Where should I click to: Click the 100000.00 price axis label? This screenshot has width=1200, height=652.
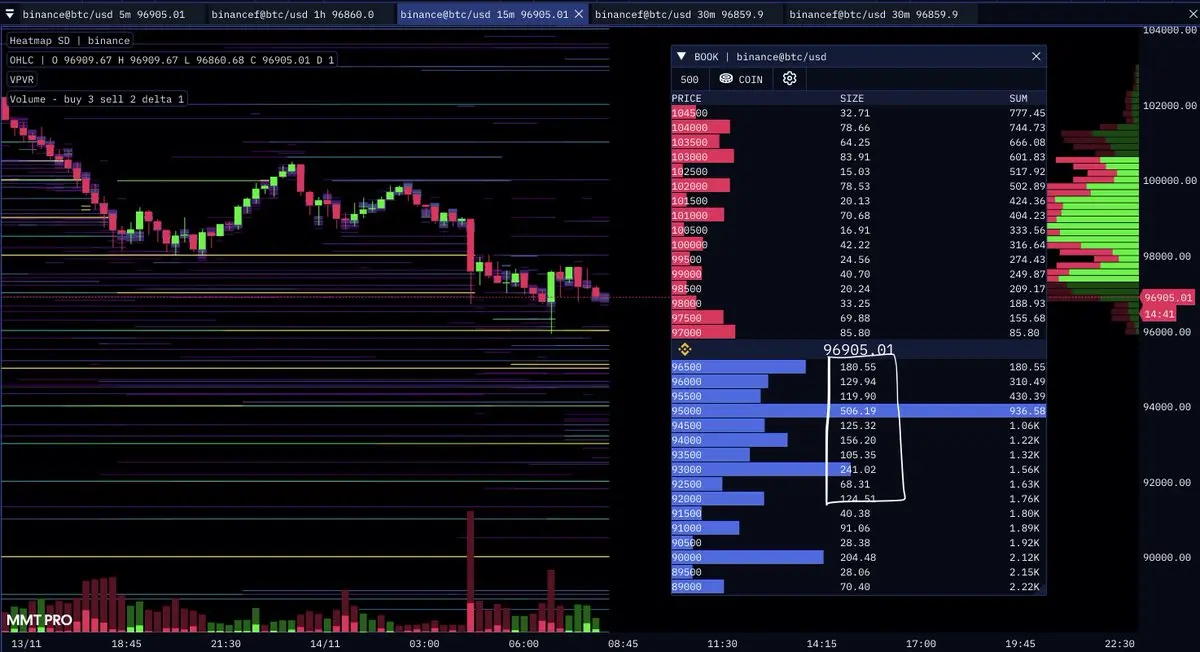pos(1168,181)
